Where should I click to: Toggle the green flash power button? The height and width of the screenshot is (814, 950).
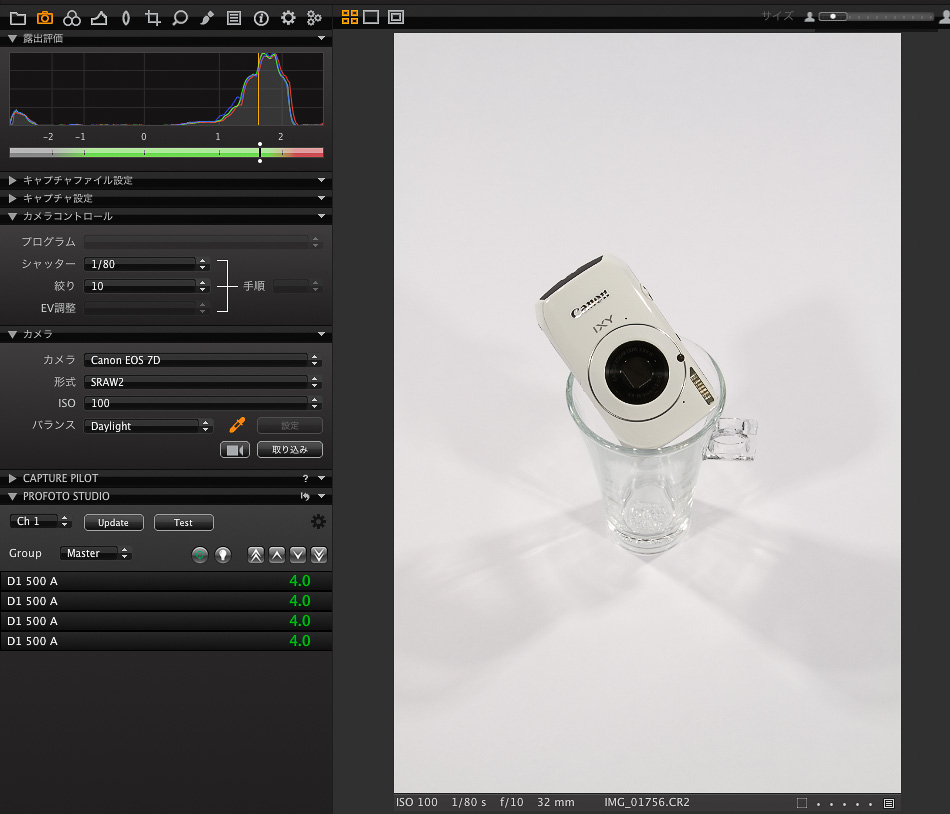click(x=200, y=554)
